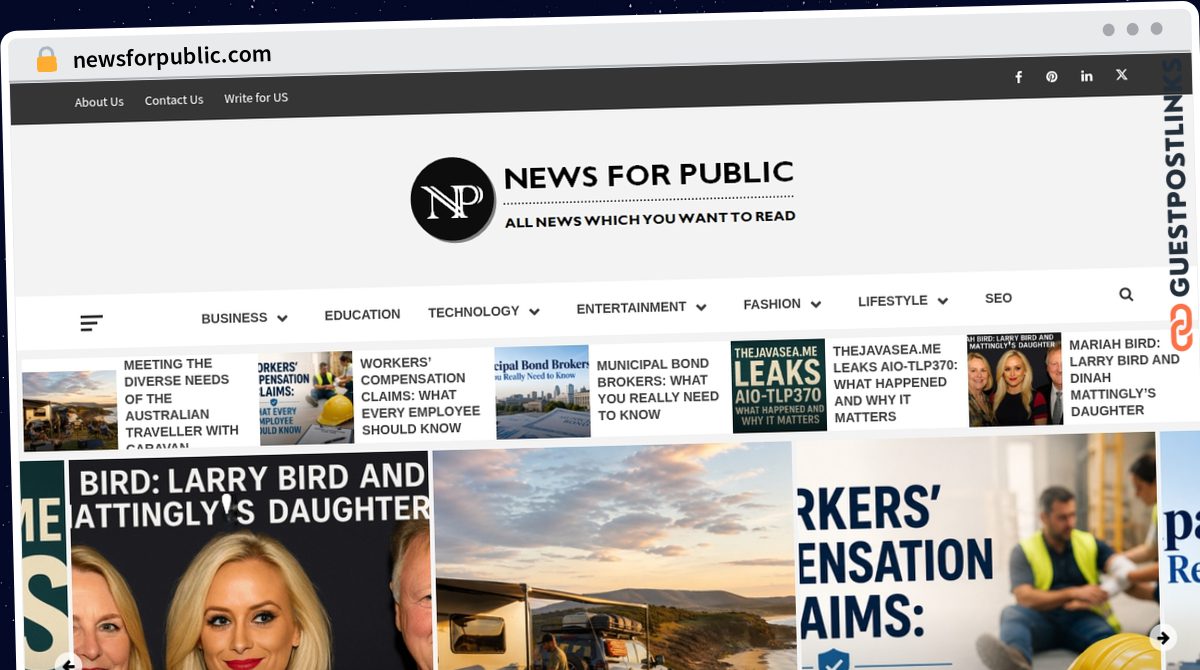Click tagline All News Which You Want
The height and width of the screenshot is (670, 1200).
coord(650,218)
